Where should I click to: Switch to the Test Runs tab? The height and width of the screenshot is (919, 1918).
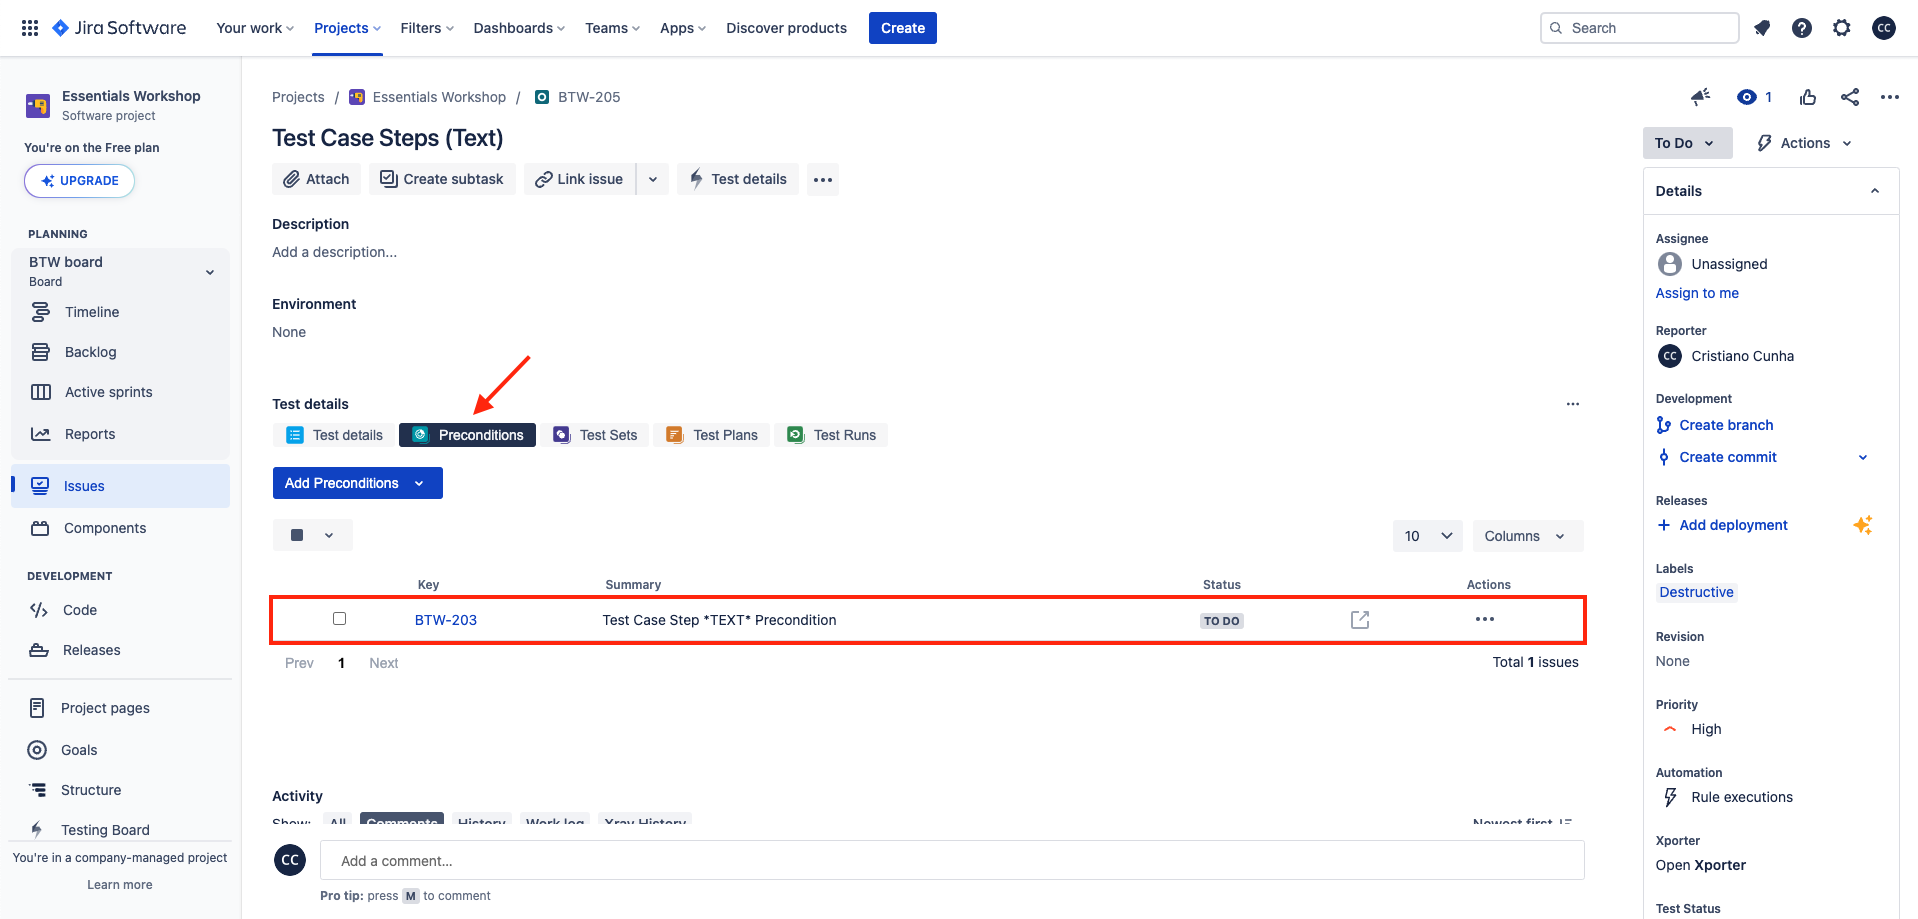(x=831, y=435)
